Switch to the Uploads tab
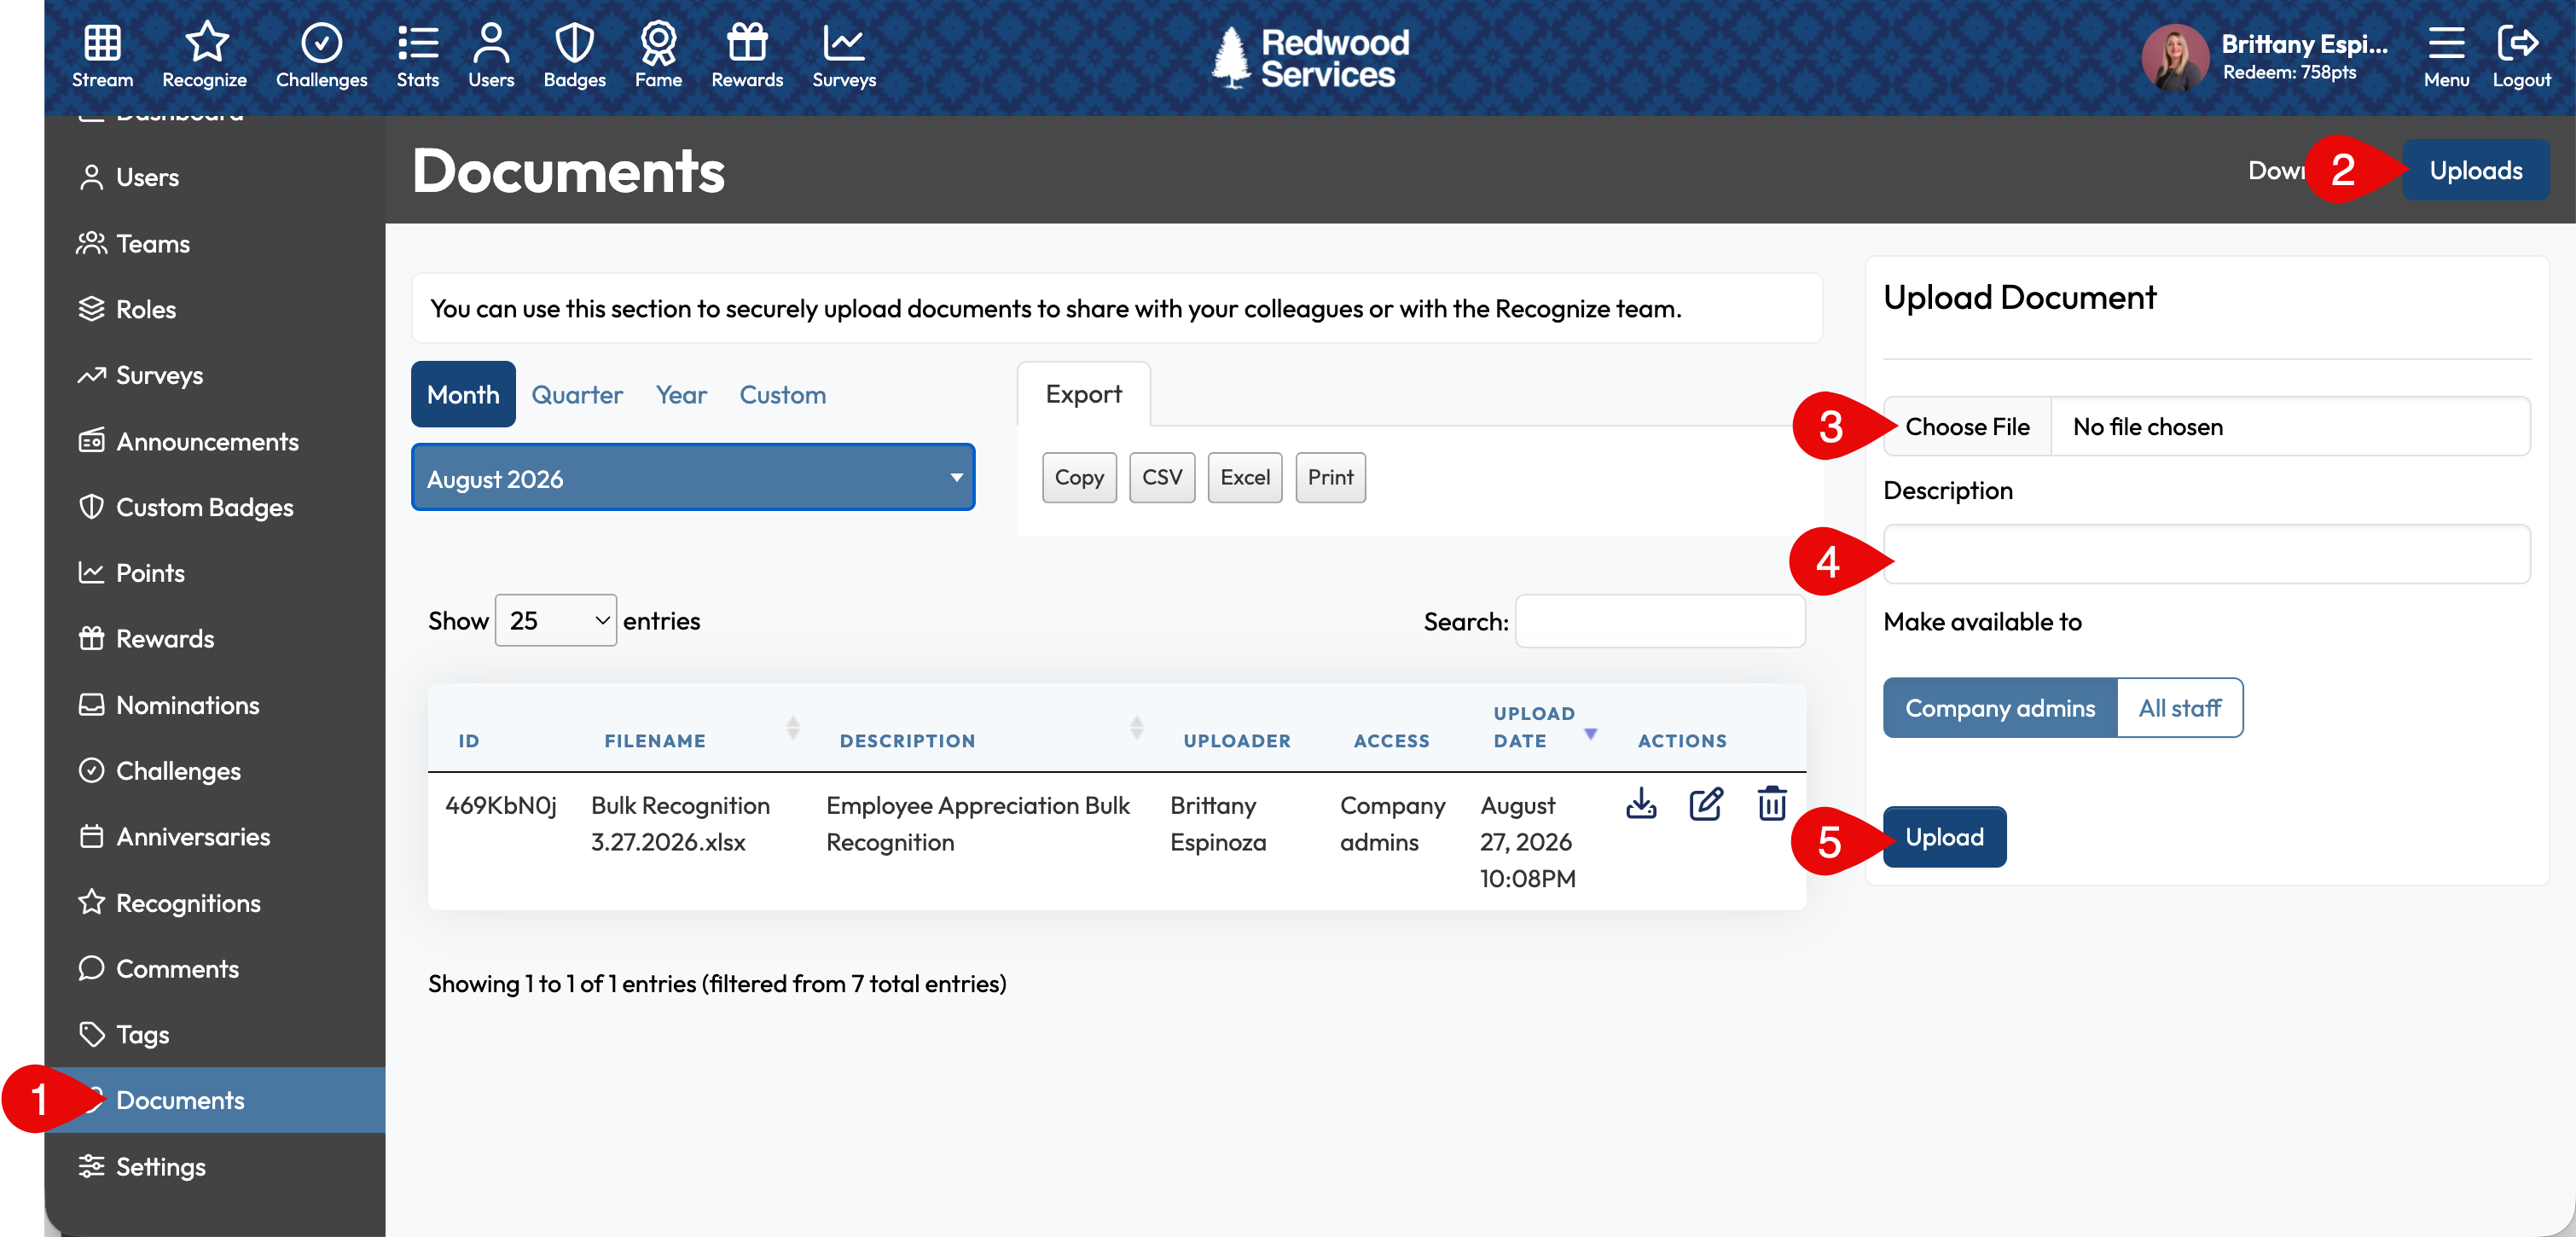This screenshot has width=2576, height=1237. click(2475, 170)
